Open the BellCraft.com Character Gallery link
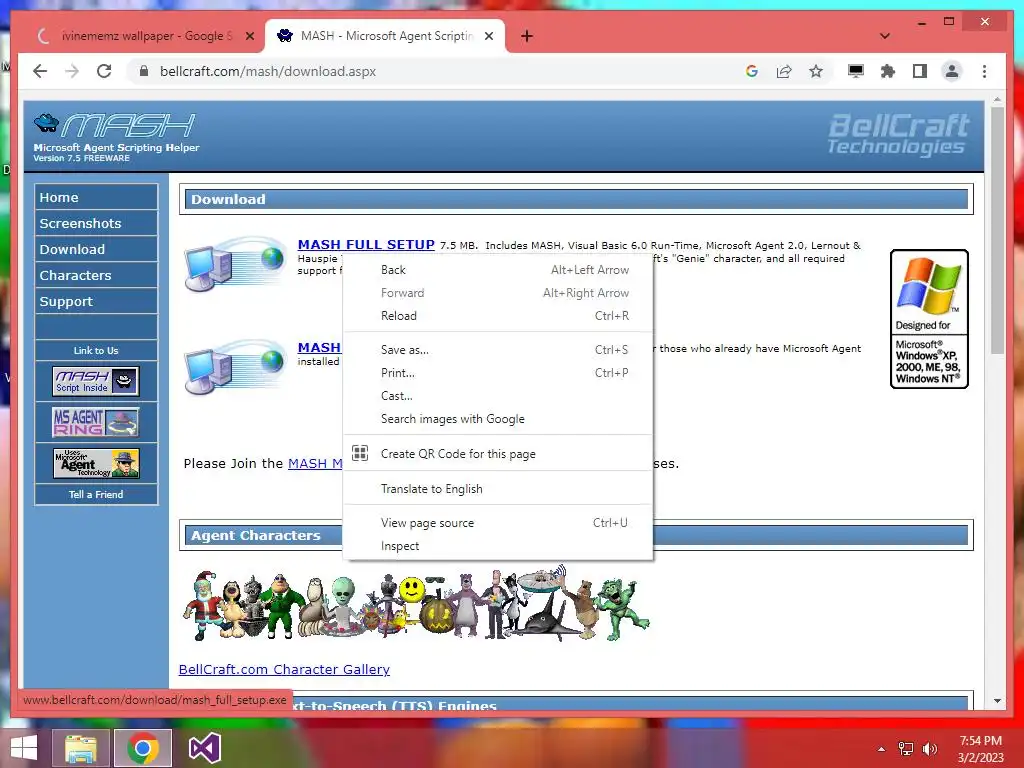 coord(284,669)
